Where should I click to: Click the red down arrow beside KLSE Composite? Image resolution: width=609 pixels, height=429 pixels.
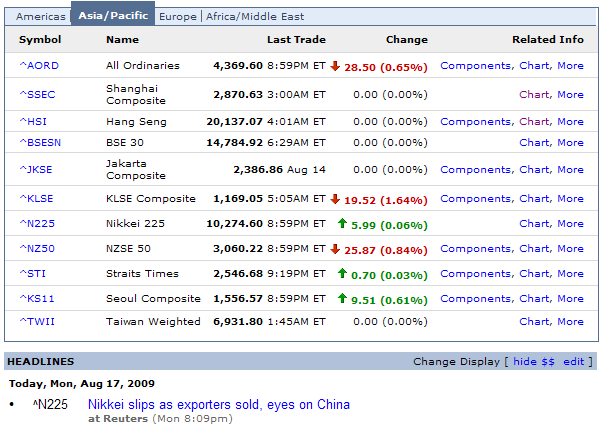click(x=335, y=199)
